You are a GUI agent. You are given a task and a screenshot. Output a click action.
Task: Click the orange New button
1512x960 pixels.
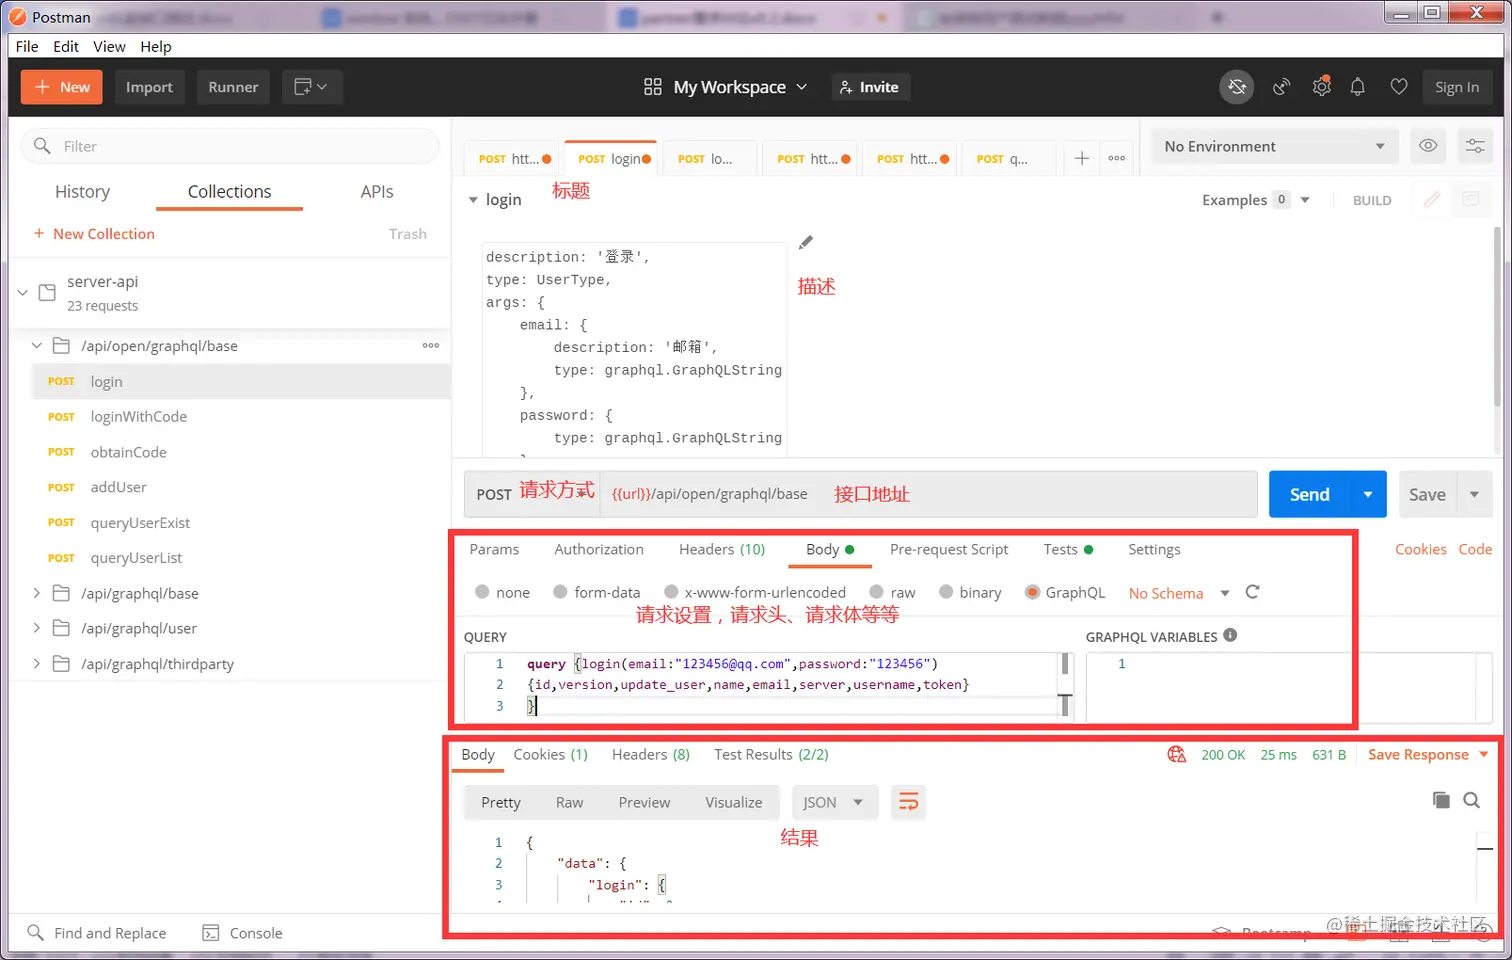tap(62, 87)
